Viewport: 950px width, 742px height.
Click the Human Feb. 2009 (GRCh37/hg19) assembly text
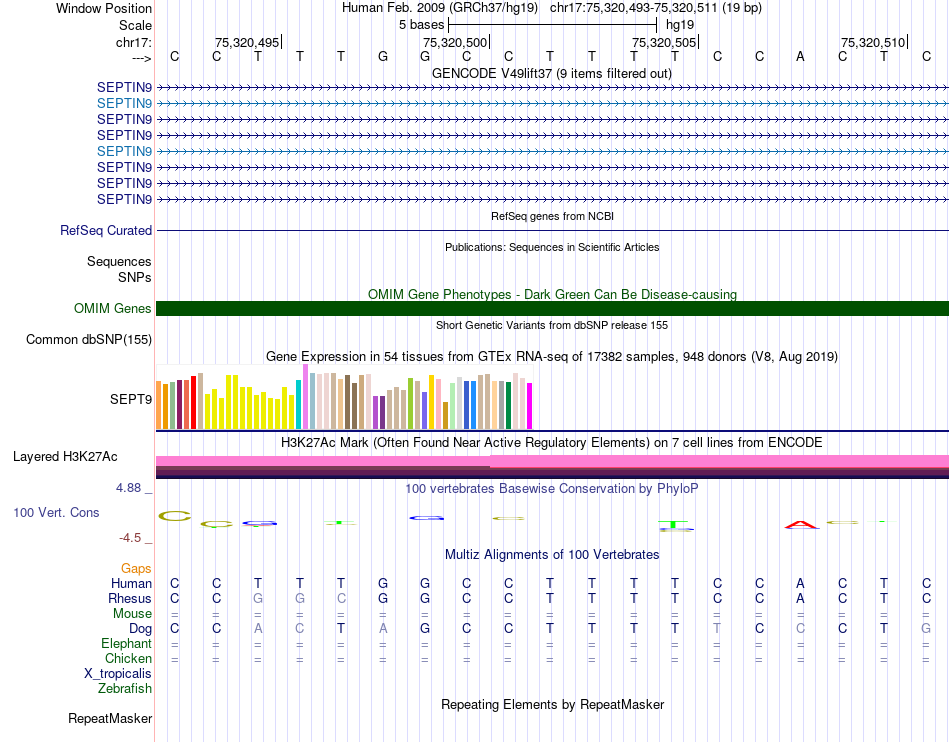(440, 8)
